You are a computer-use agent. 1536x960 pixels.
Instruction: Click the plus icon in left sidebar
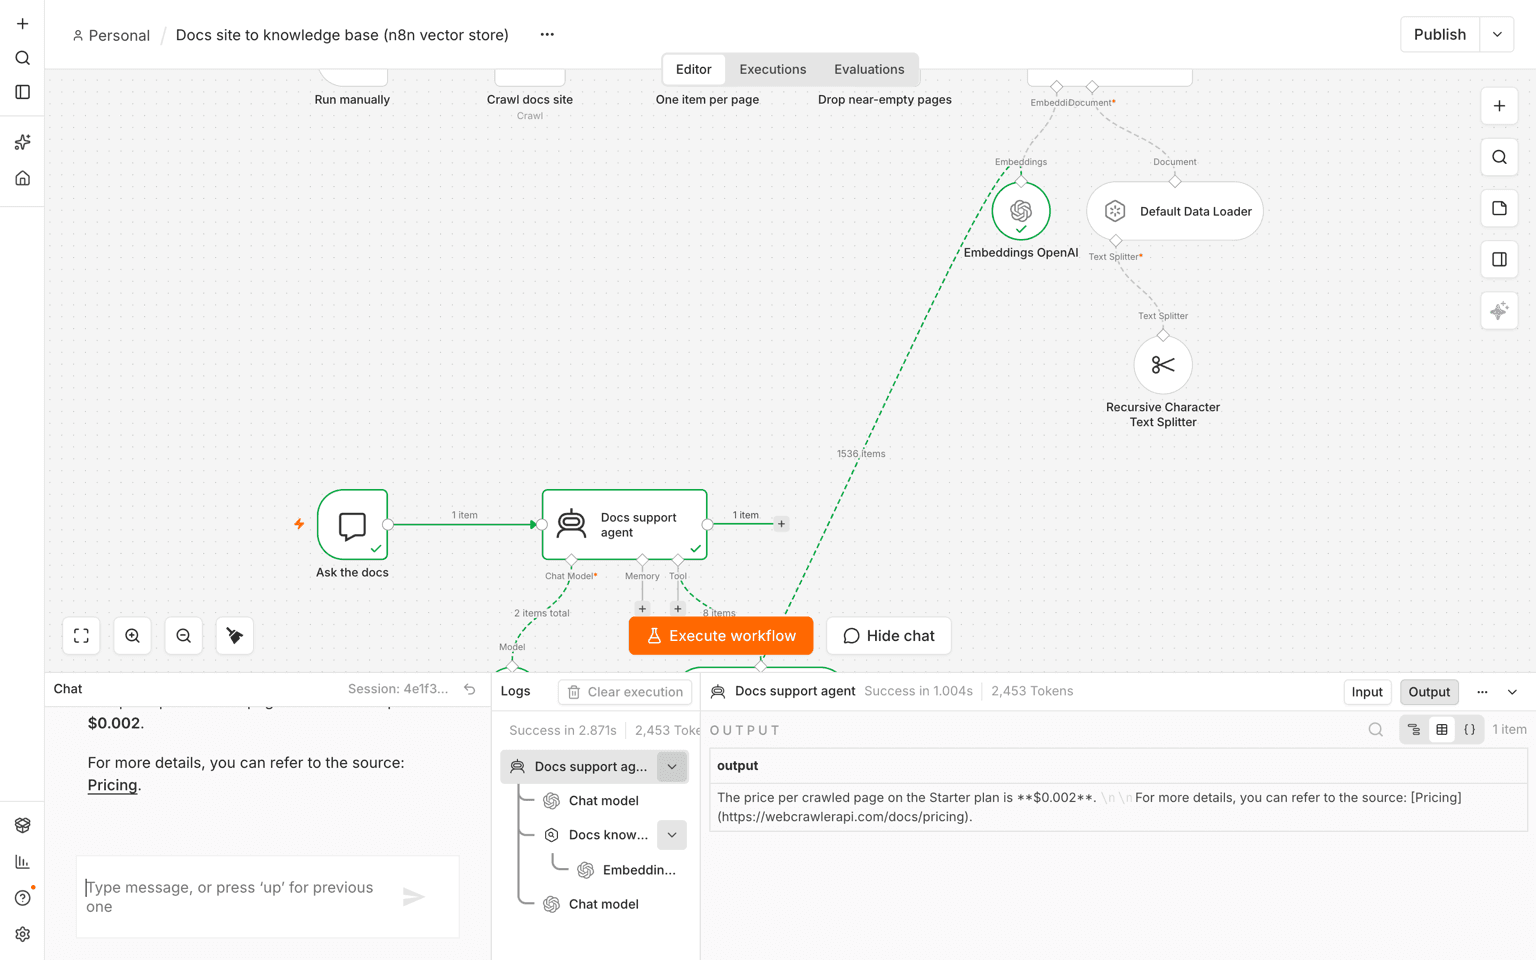pos(22,24)
